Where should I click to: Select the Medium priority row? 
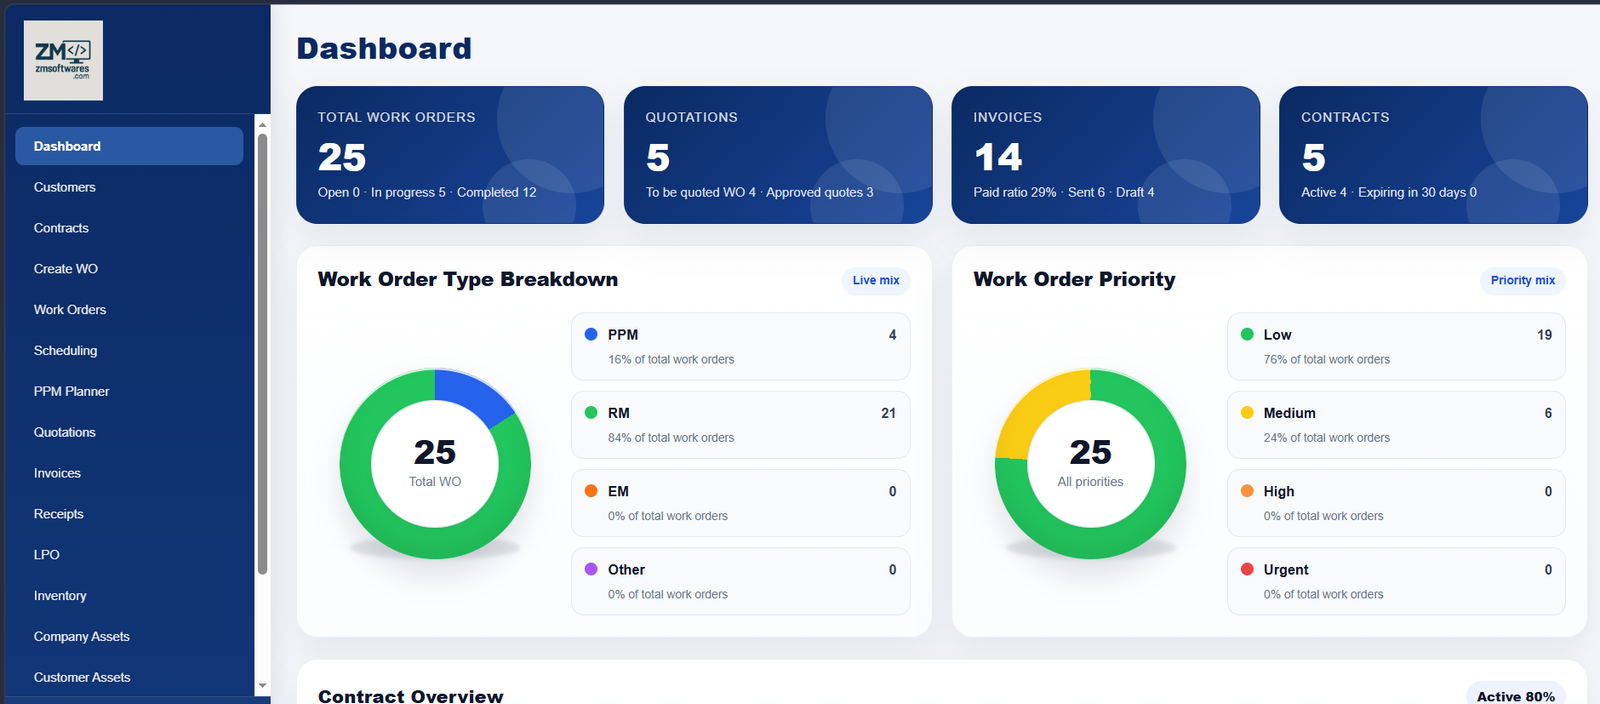(1396, 425)
